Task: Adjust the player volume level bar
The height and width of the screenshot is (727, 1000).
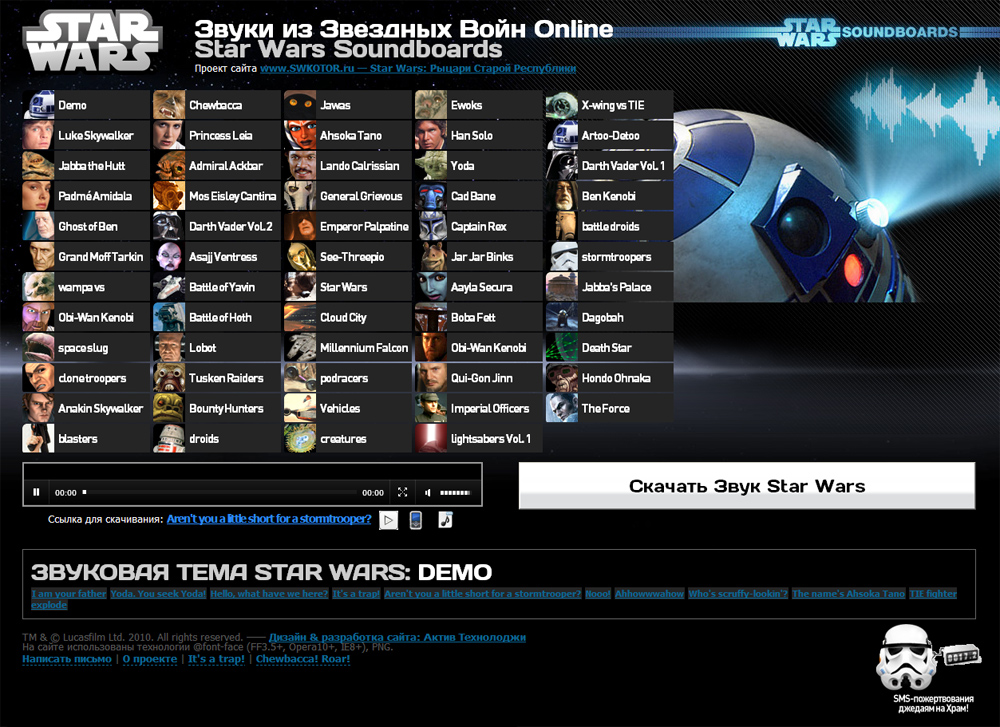Action: point(455,492)
